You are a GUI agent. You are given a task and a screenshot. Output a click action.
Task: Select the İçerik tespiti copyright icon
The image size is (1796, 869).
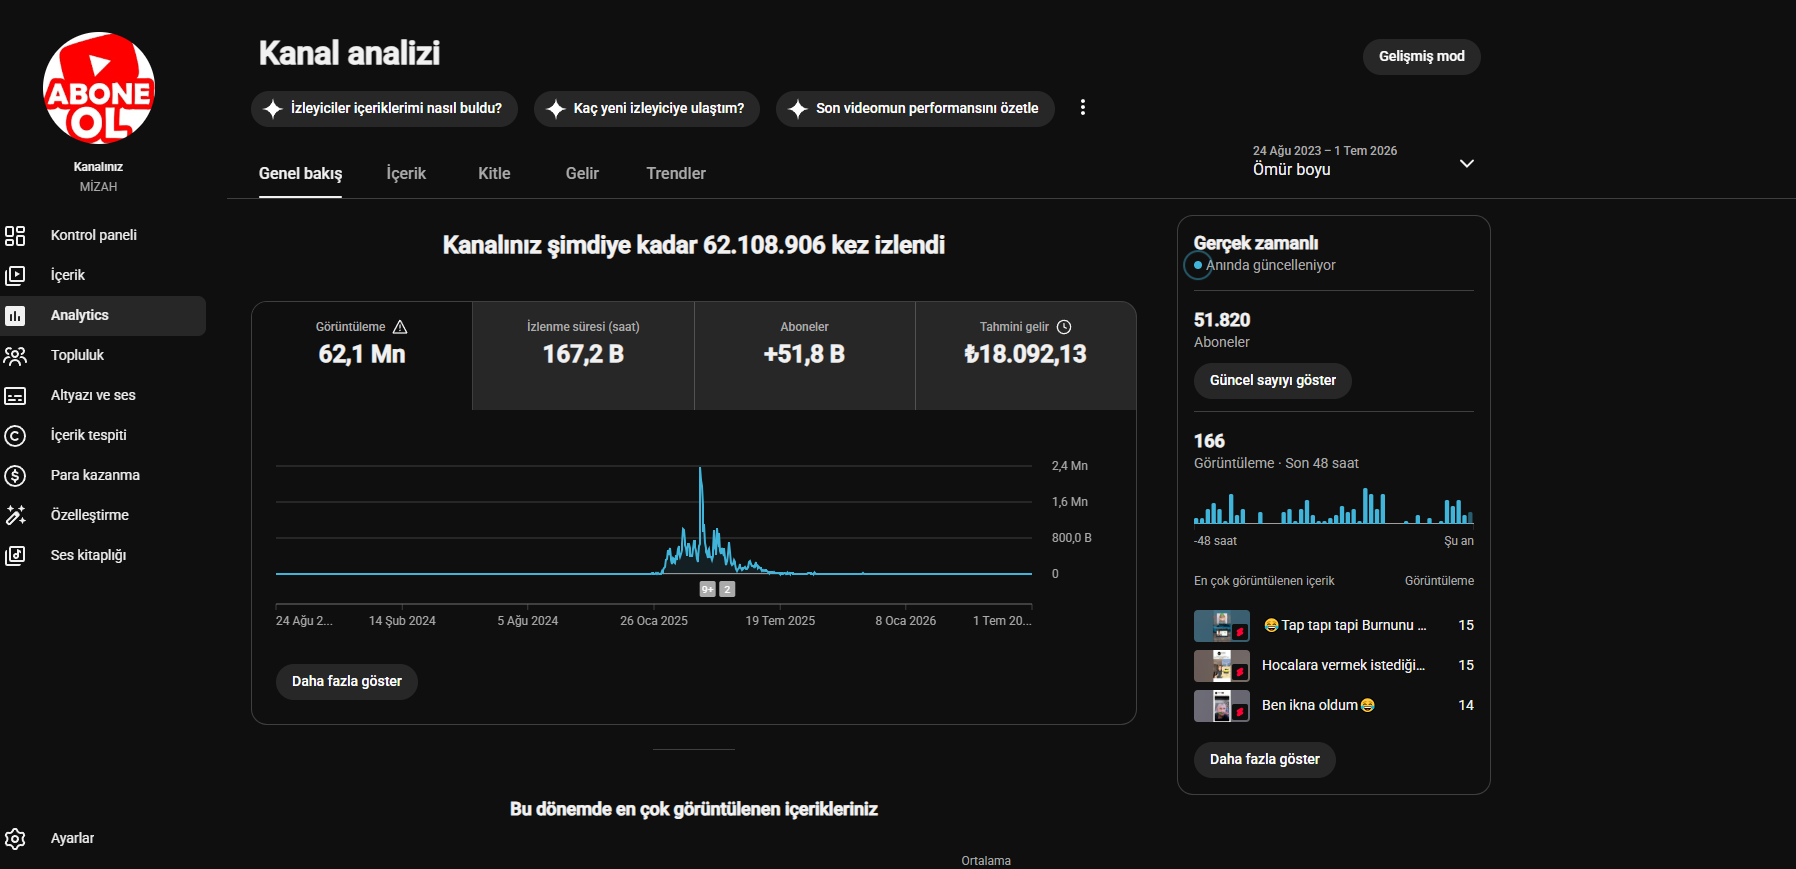[x=15, y=435]
